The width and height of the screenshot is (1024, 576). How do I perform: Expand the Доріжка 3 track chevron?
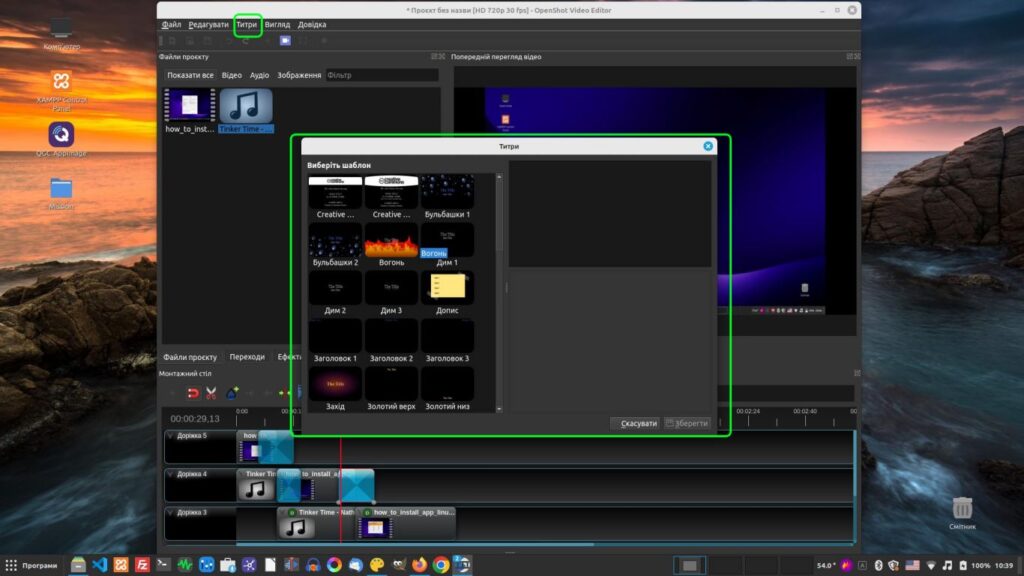click(170, 513)
